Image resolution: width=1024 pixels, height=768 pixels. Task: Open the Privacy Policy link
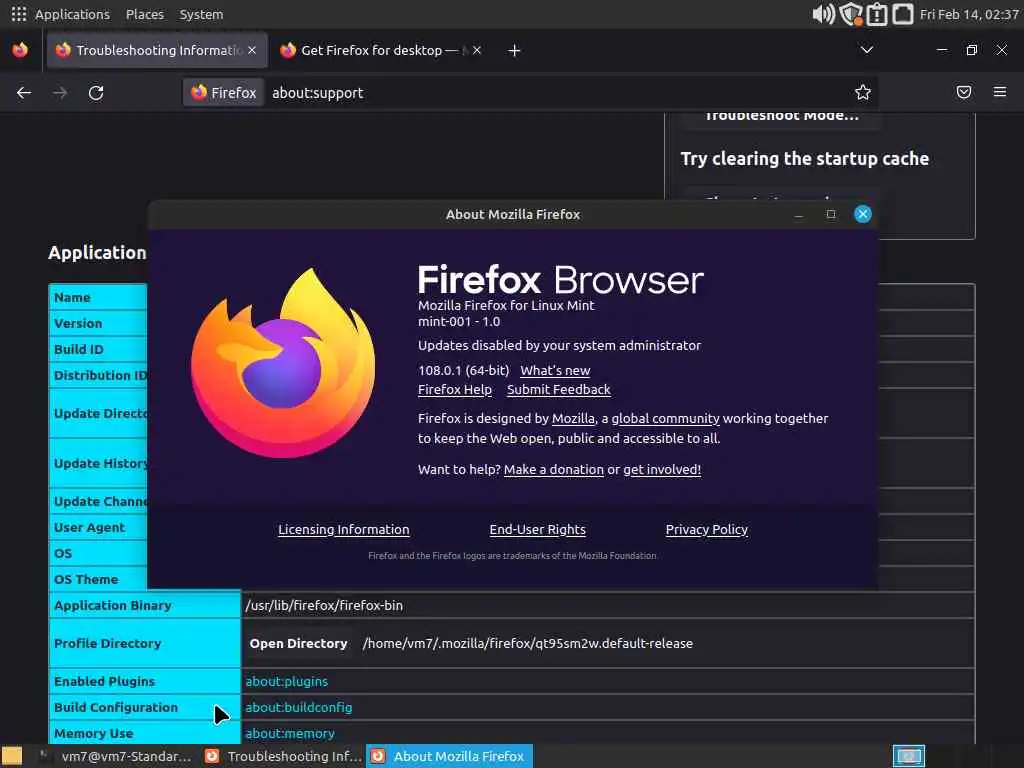(707, 529)
